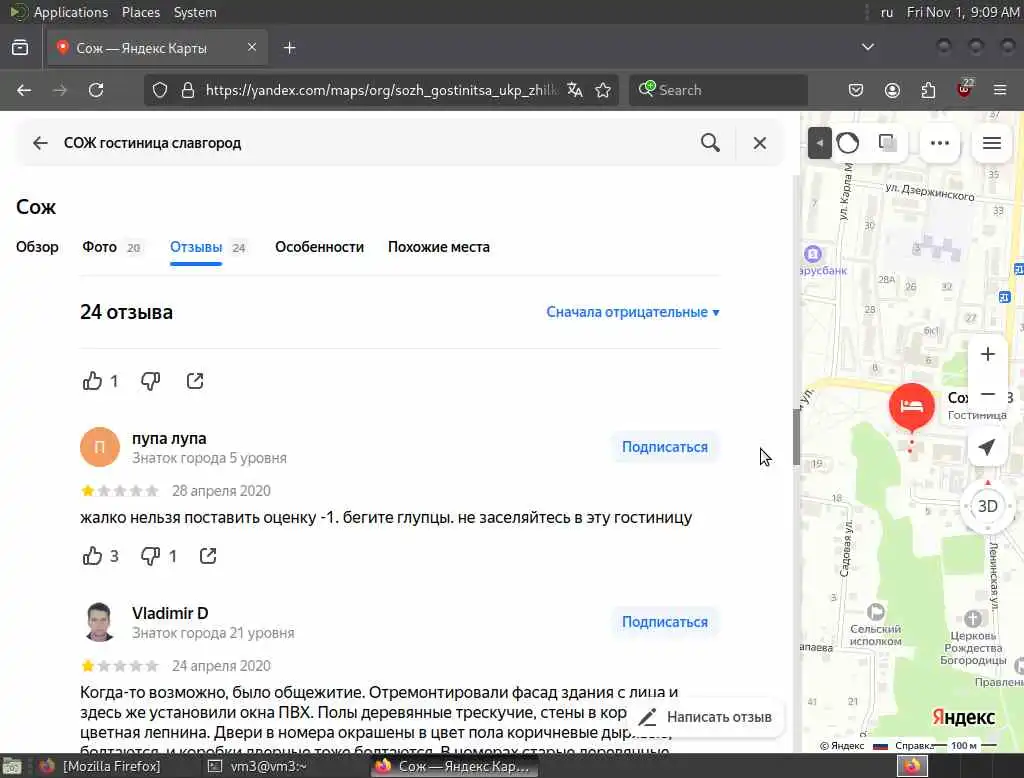Open Firefox recent tabs view icon
This screenshot has width=1024, height=778.
tap(20, 48)
